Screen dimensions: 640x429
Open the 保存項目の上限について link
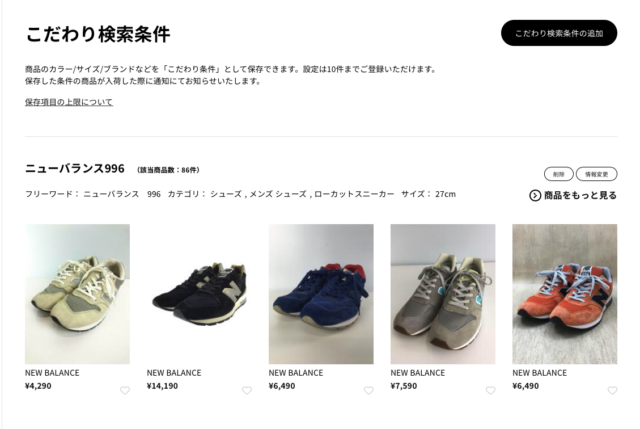pyautogui.click(x=69, y=102)
